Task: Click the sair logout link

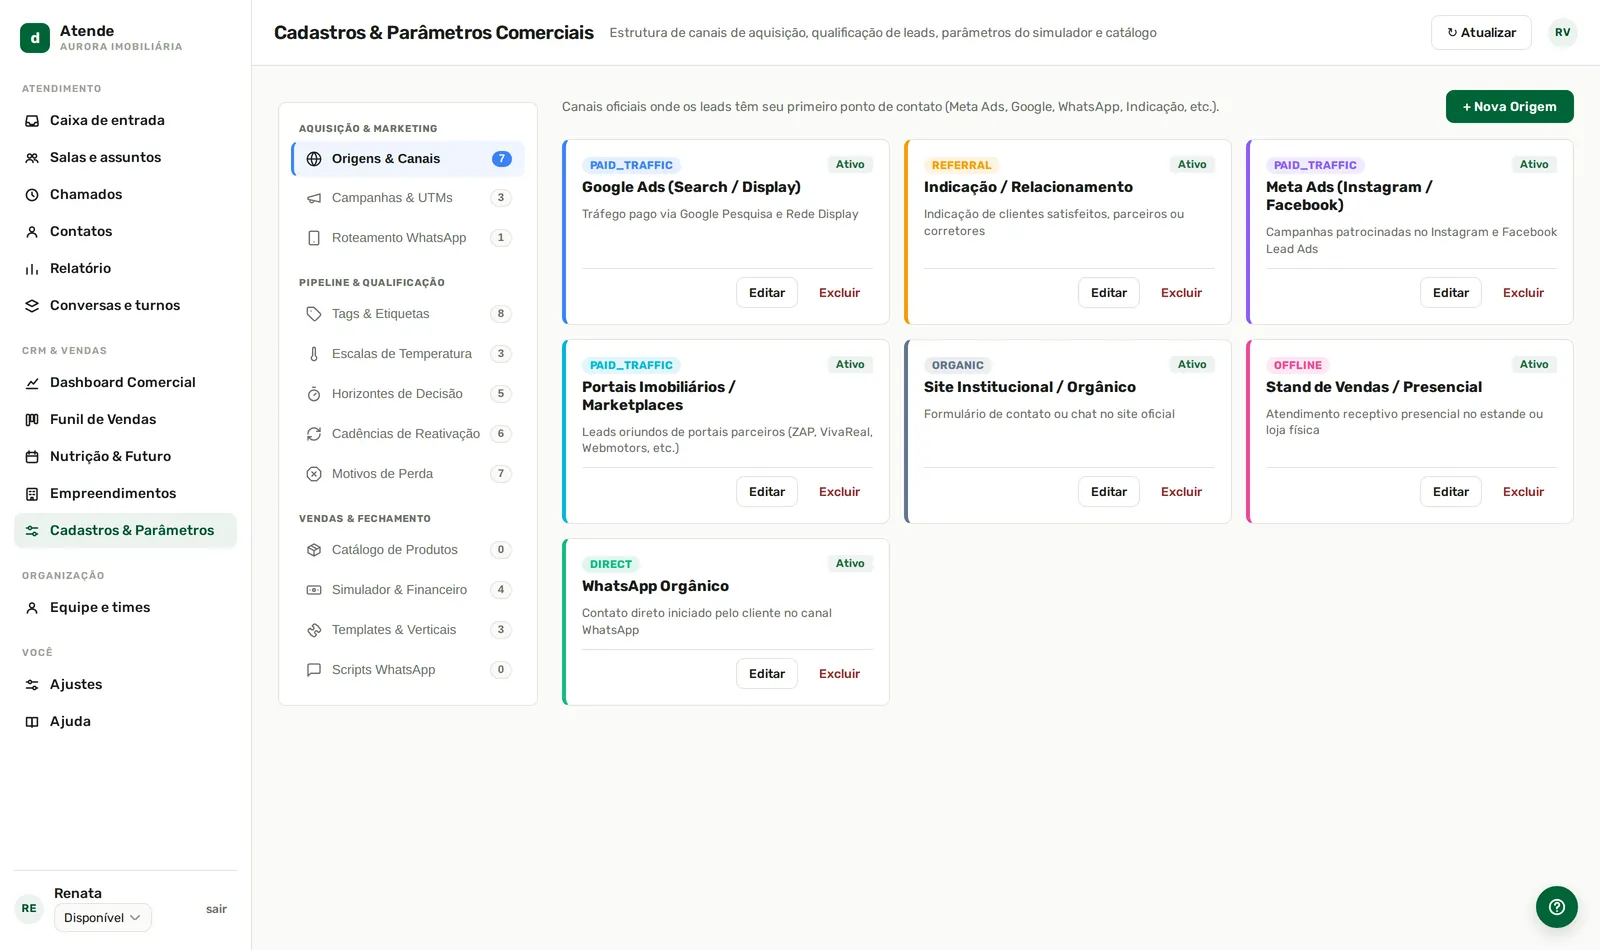Action: 216,909
